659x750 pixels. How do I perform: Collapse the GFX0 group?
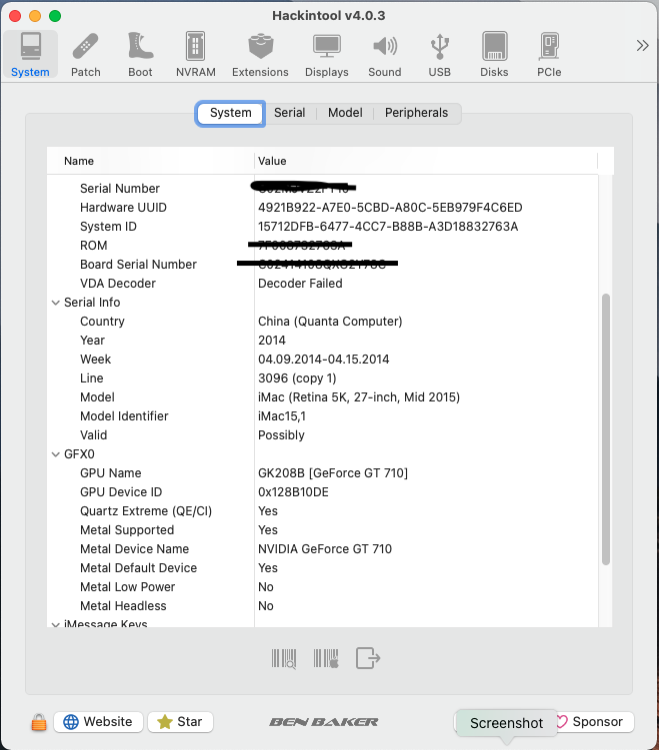55,454
